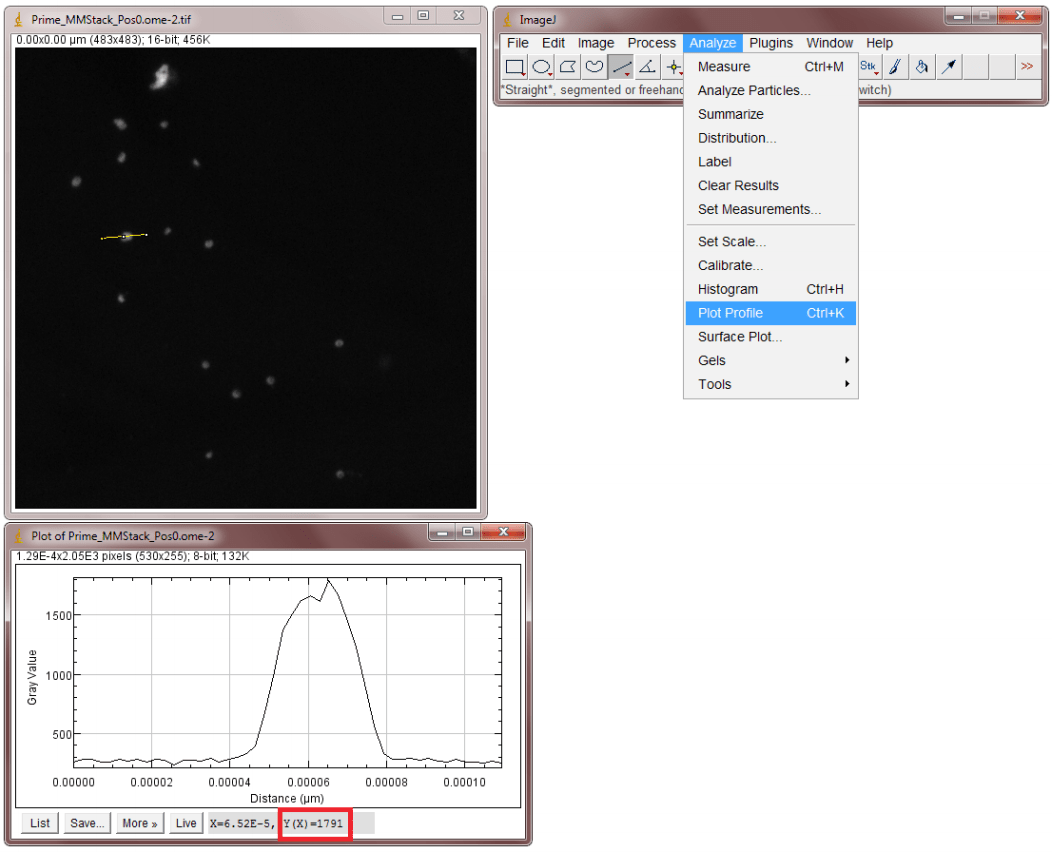Screen dimensions: 1054x853
Task: Select the Brush tool in ImageJ toolbar
Action: pos(895,67)
